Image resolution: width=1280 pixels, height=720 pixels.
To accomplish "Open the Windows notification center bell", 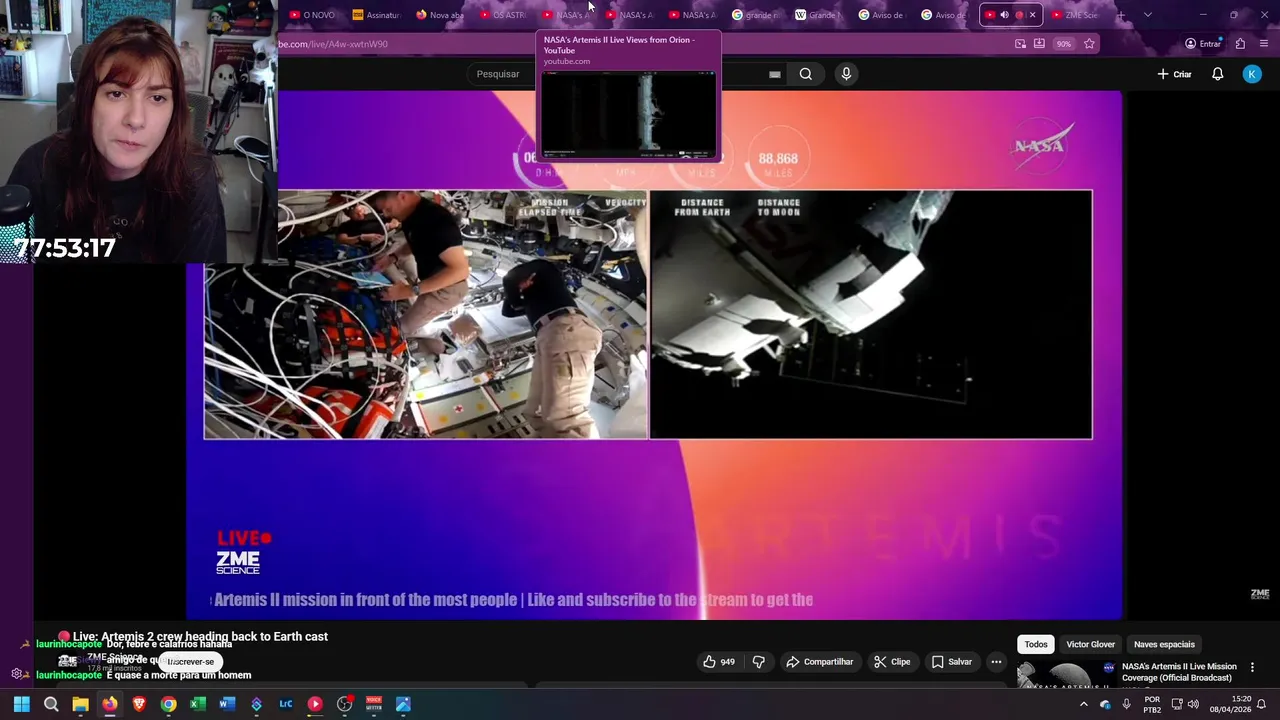I will coord(1262,704).
